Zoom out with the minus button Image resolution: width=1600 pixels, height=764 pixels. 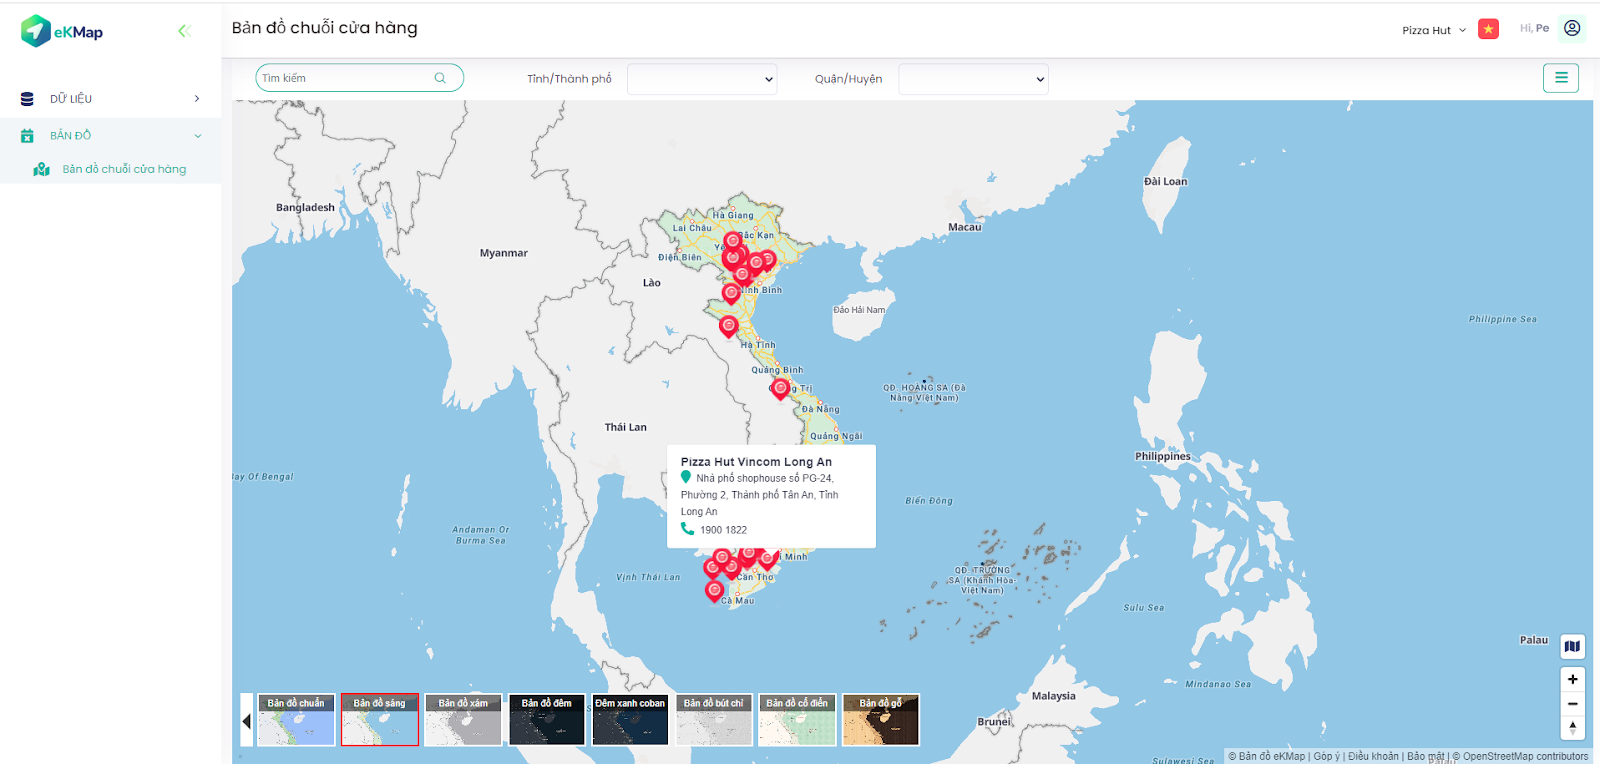pos(1572,704)
